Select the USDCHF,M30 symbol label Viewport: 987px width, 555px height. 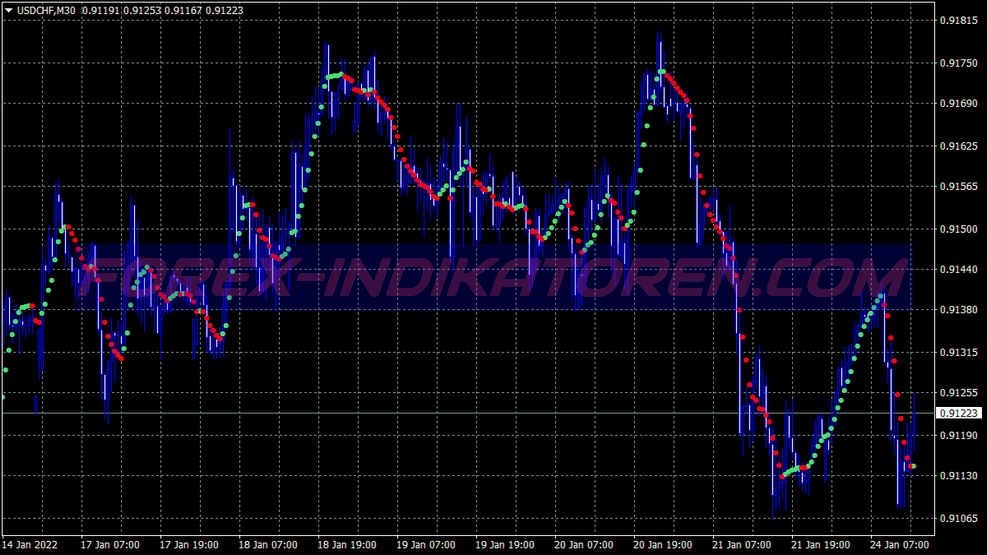coord(47,11)
